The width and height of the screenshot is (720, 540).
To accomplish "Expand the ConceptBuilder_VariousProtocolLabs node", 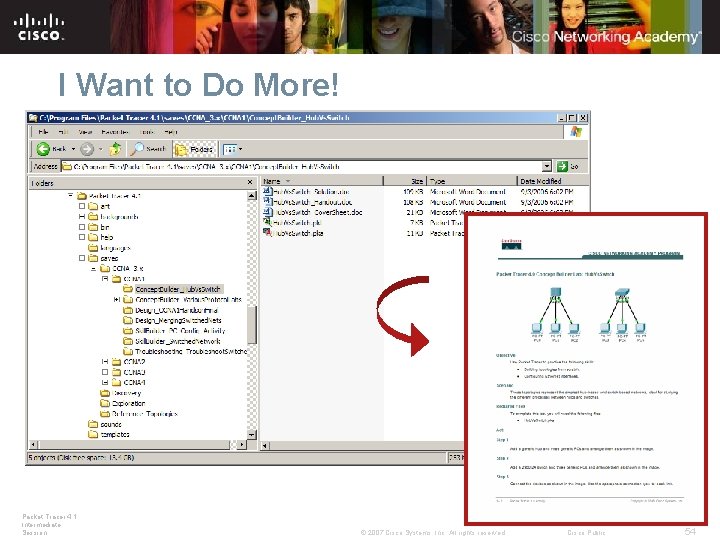I will pos(116,299).
